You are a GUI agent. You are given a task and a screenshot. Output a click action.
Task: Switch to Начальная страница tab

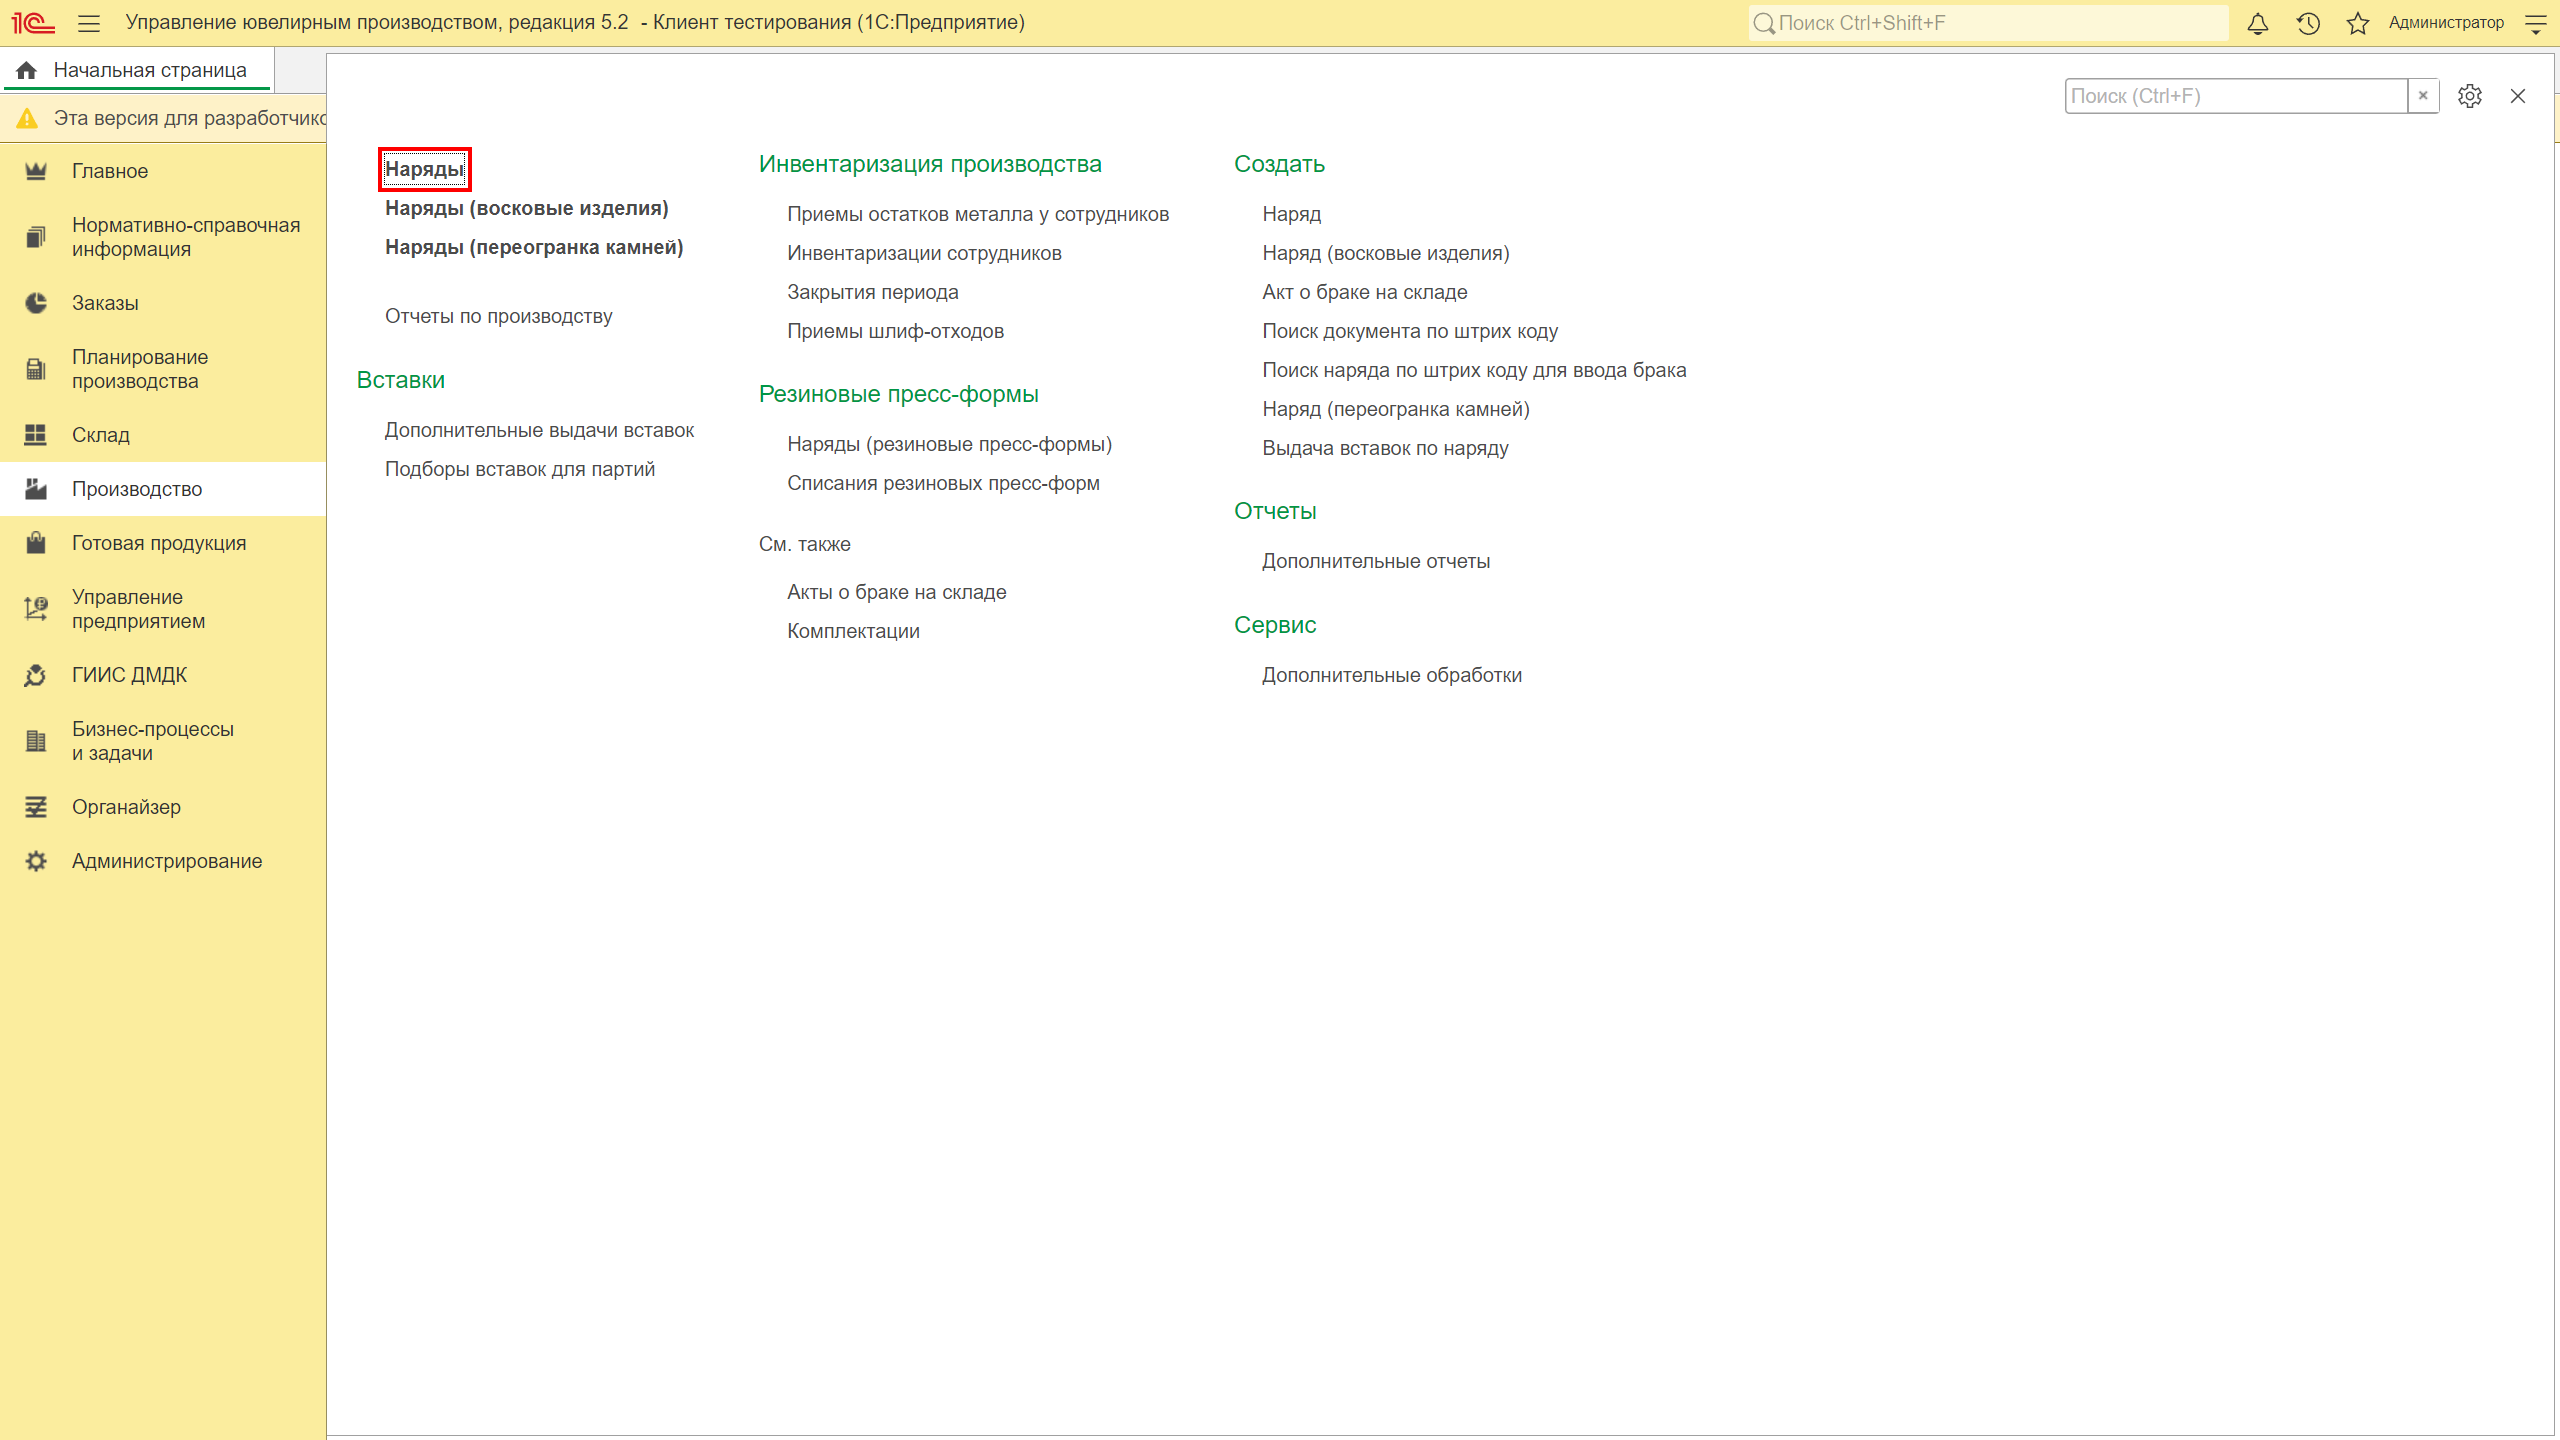click(138, 70)
